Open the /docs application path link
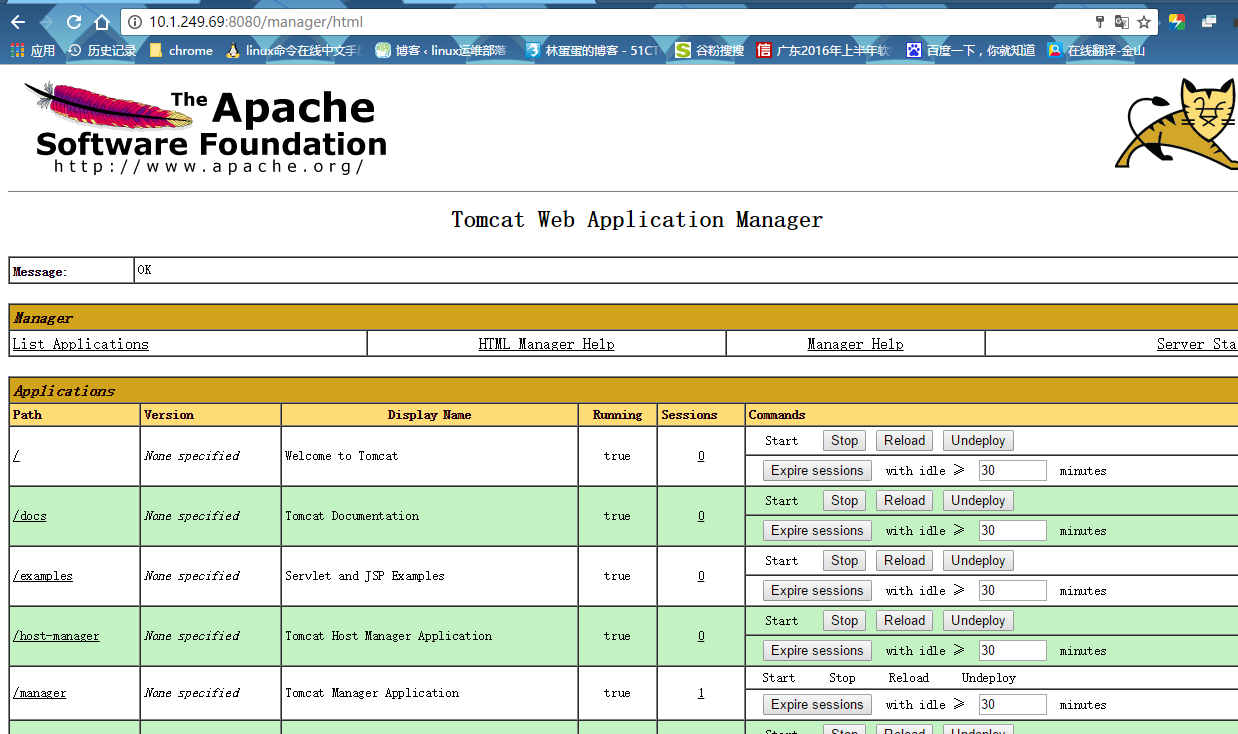 click(29, 516)
